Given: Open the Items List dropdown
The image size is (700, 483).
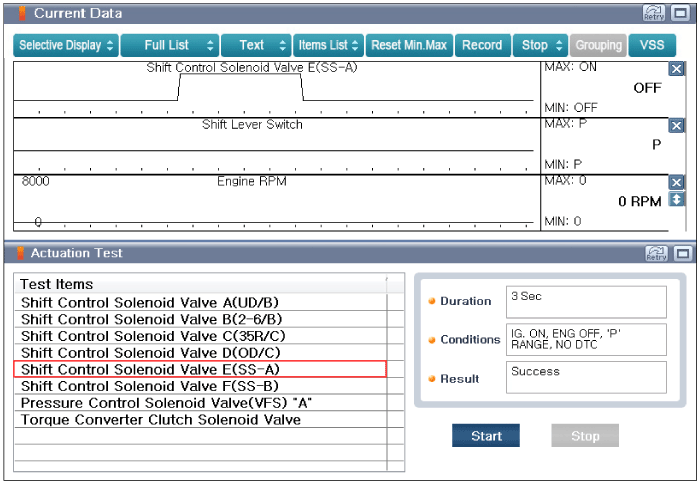Looking at the screenshot, I should point(328,45).
